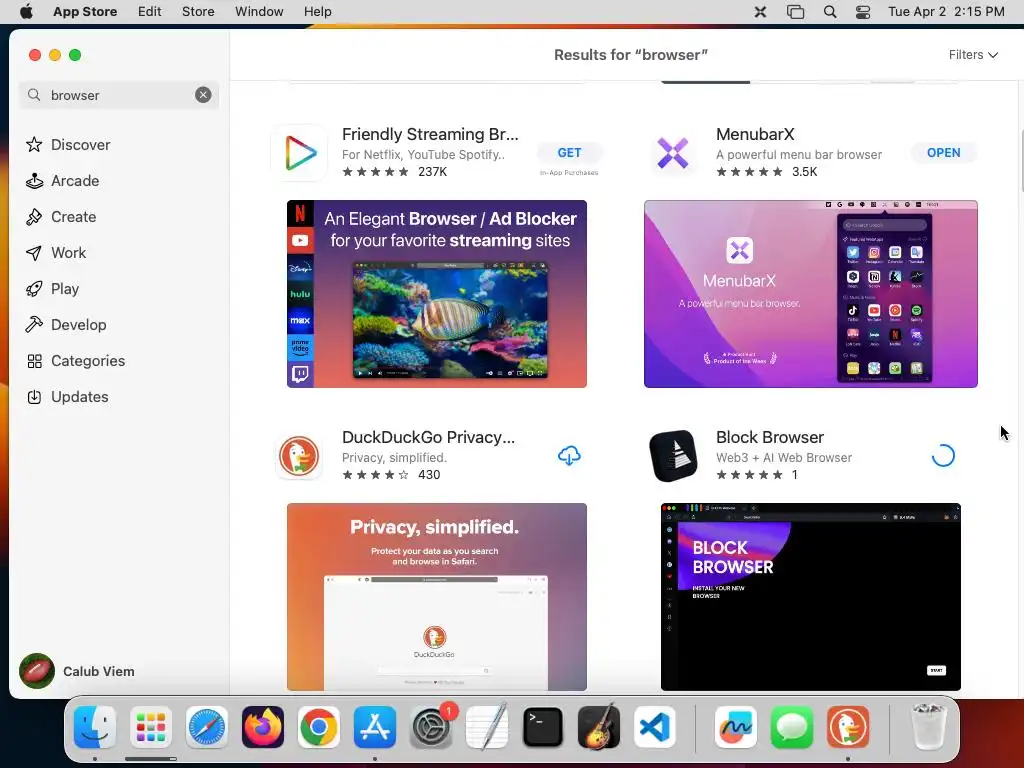The width and height of the screenshot is (1024, 768).
Task: Open the Window menu
Action: pyautogui.click(x=259, y=12)
